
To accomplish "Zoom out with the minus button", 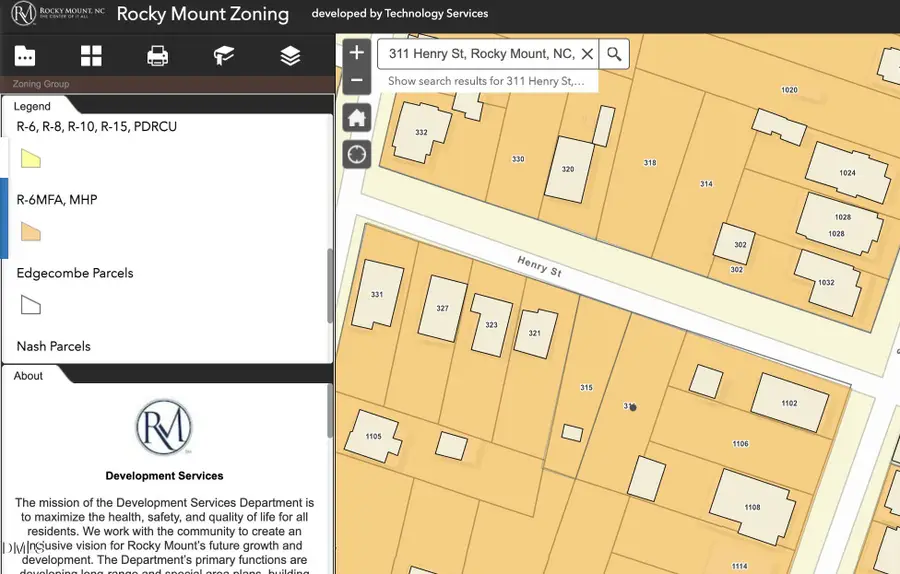I will (x=356, y=80).
